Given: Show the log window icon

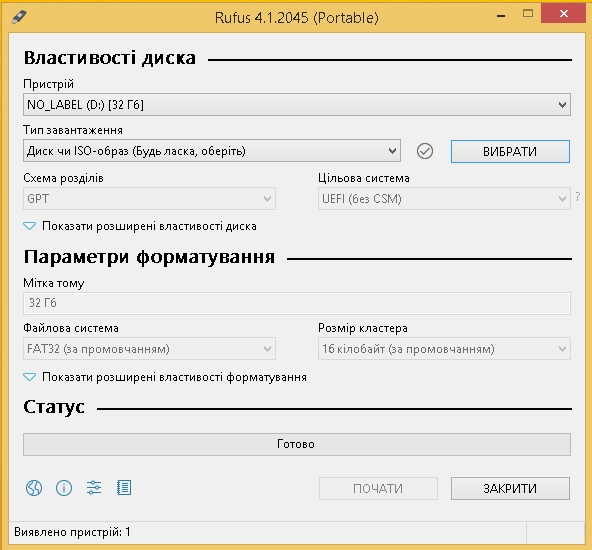Looking at the screenshot, I should [x=124, y=488].
